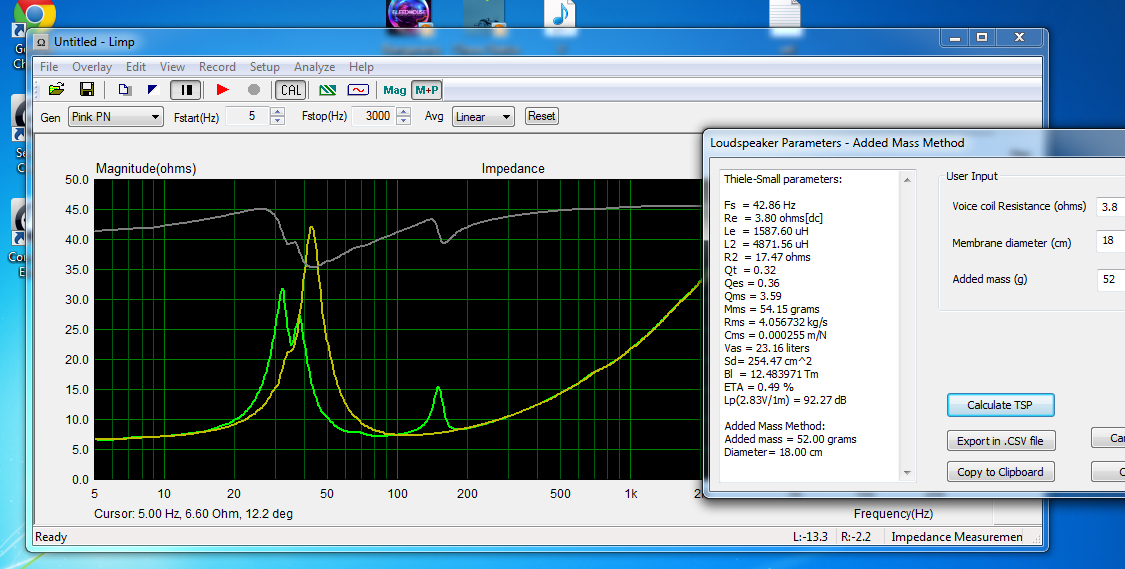The height and width of the screenshot is (569, 1125).
Task: Click the Export in .CSV file button
Action: click(1000, 441)
